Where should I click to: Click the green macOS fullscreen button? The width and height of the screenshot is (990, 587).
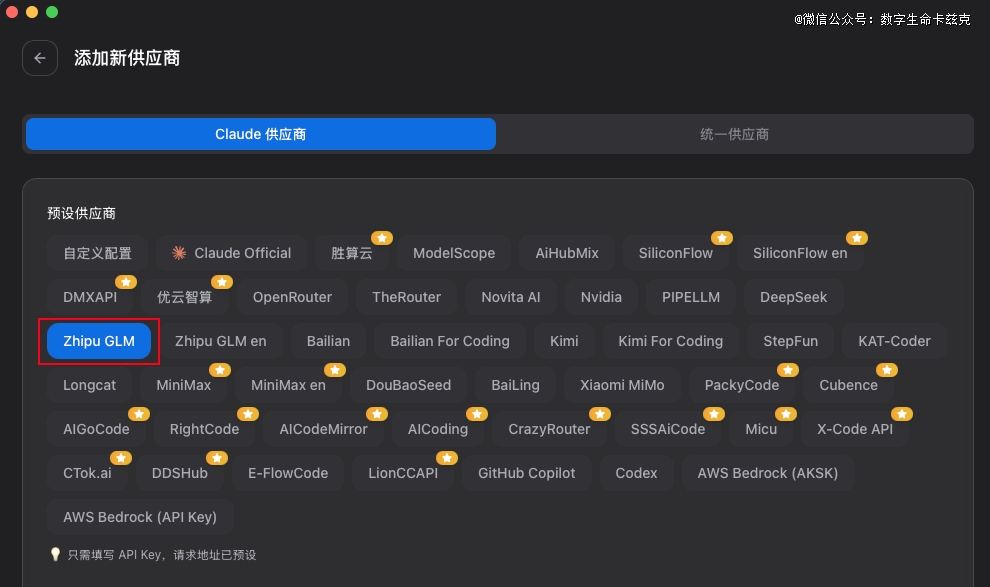coord(52,12)
